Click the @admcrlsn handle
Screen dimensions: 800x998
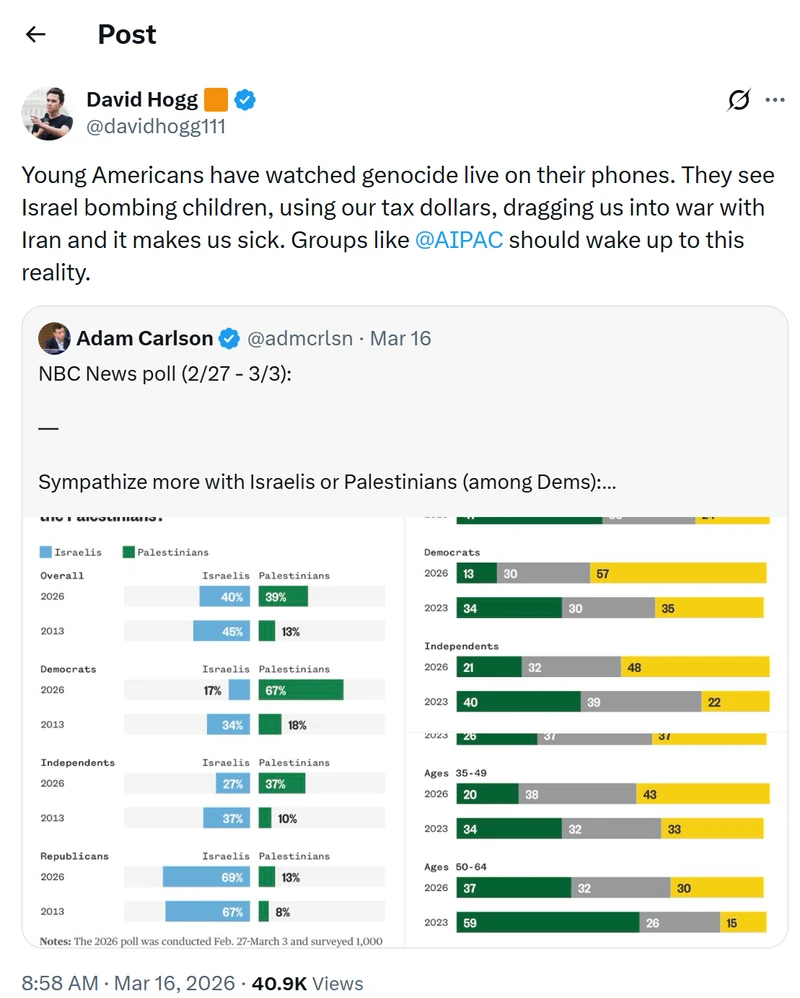(300, 338)
